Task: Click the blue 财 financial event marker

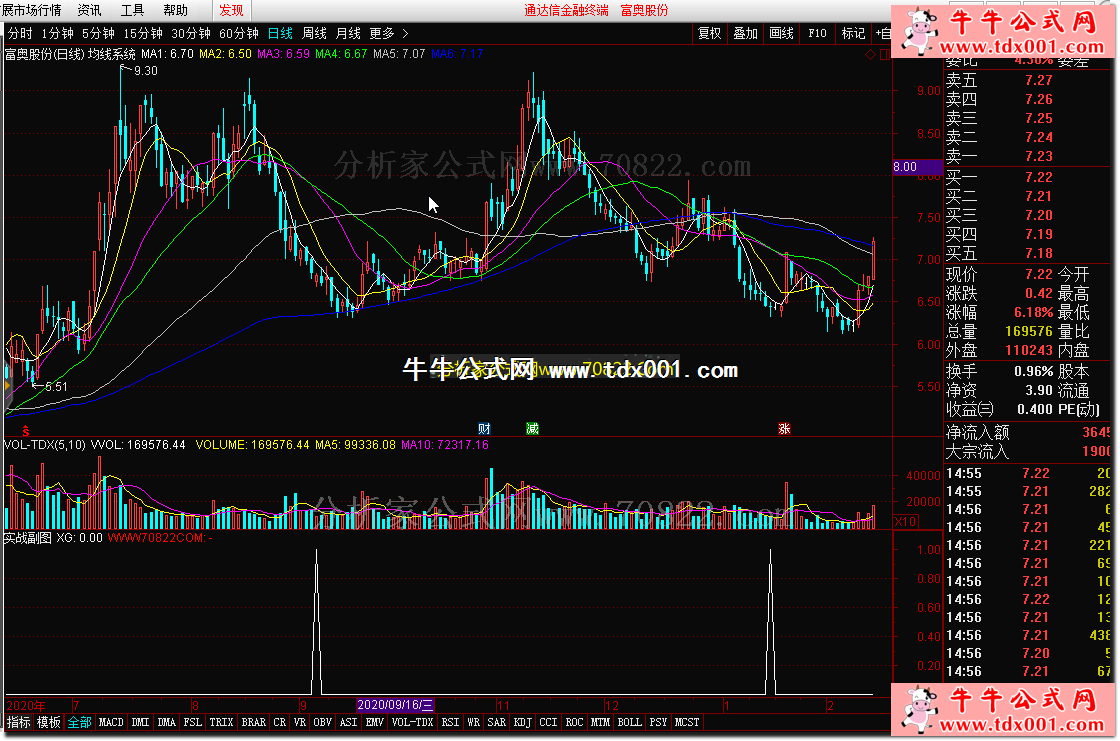Action: [x=484, y=429]
